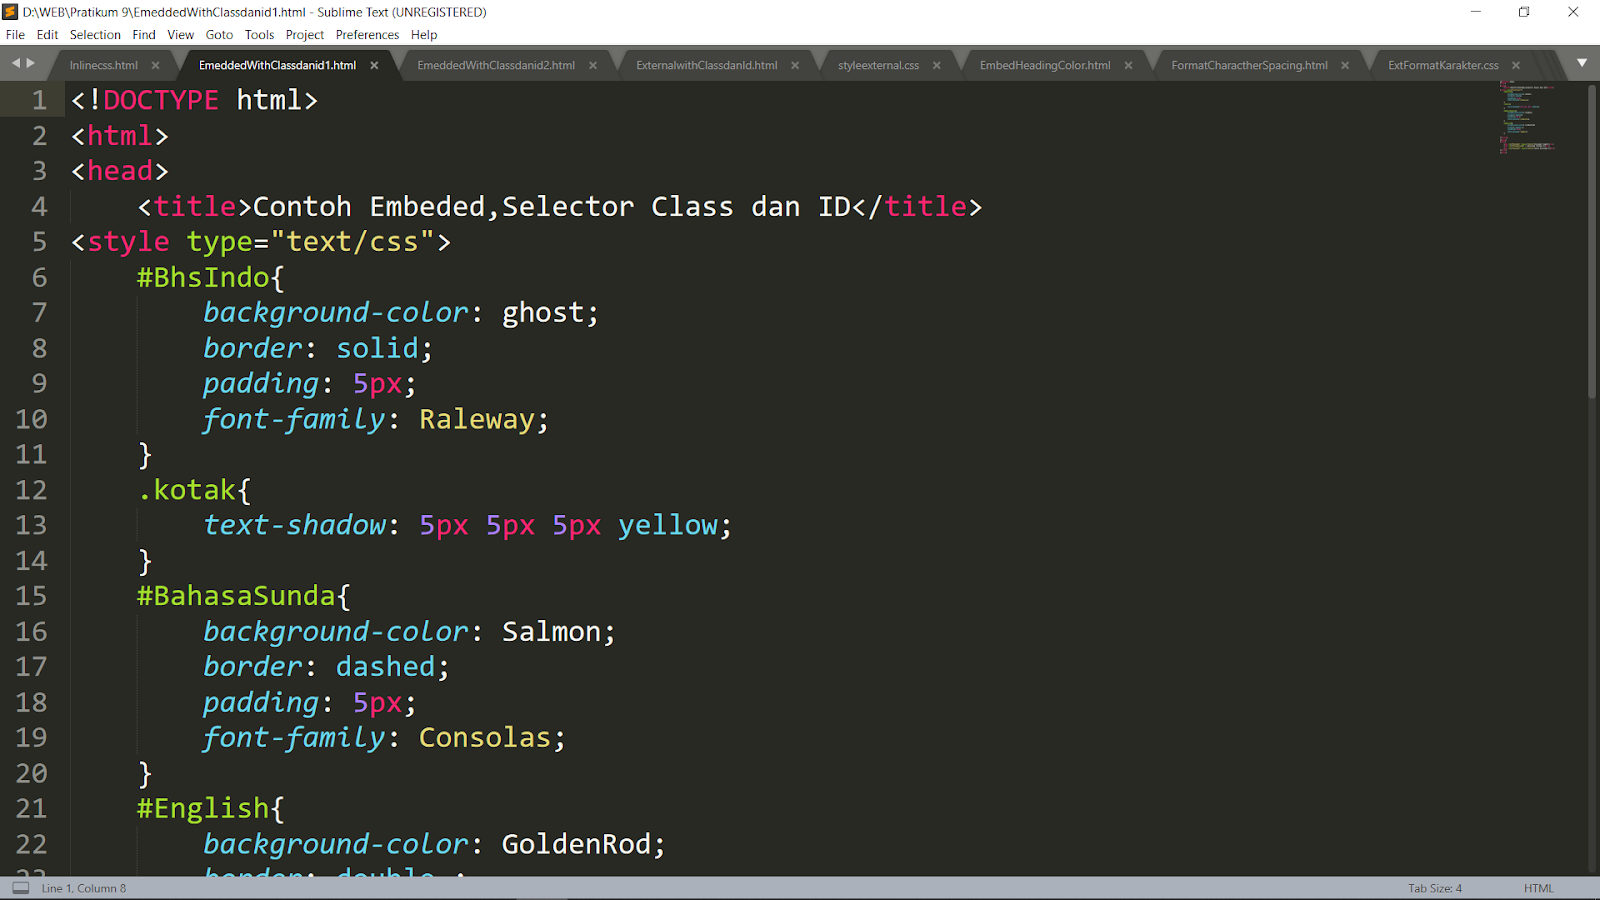Open the Goto menu
The width and height of the screenshot is (1600, 900).
[219, 35]
